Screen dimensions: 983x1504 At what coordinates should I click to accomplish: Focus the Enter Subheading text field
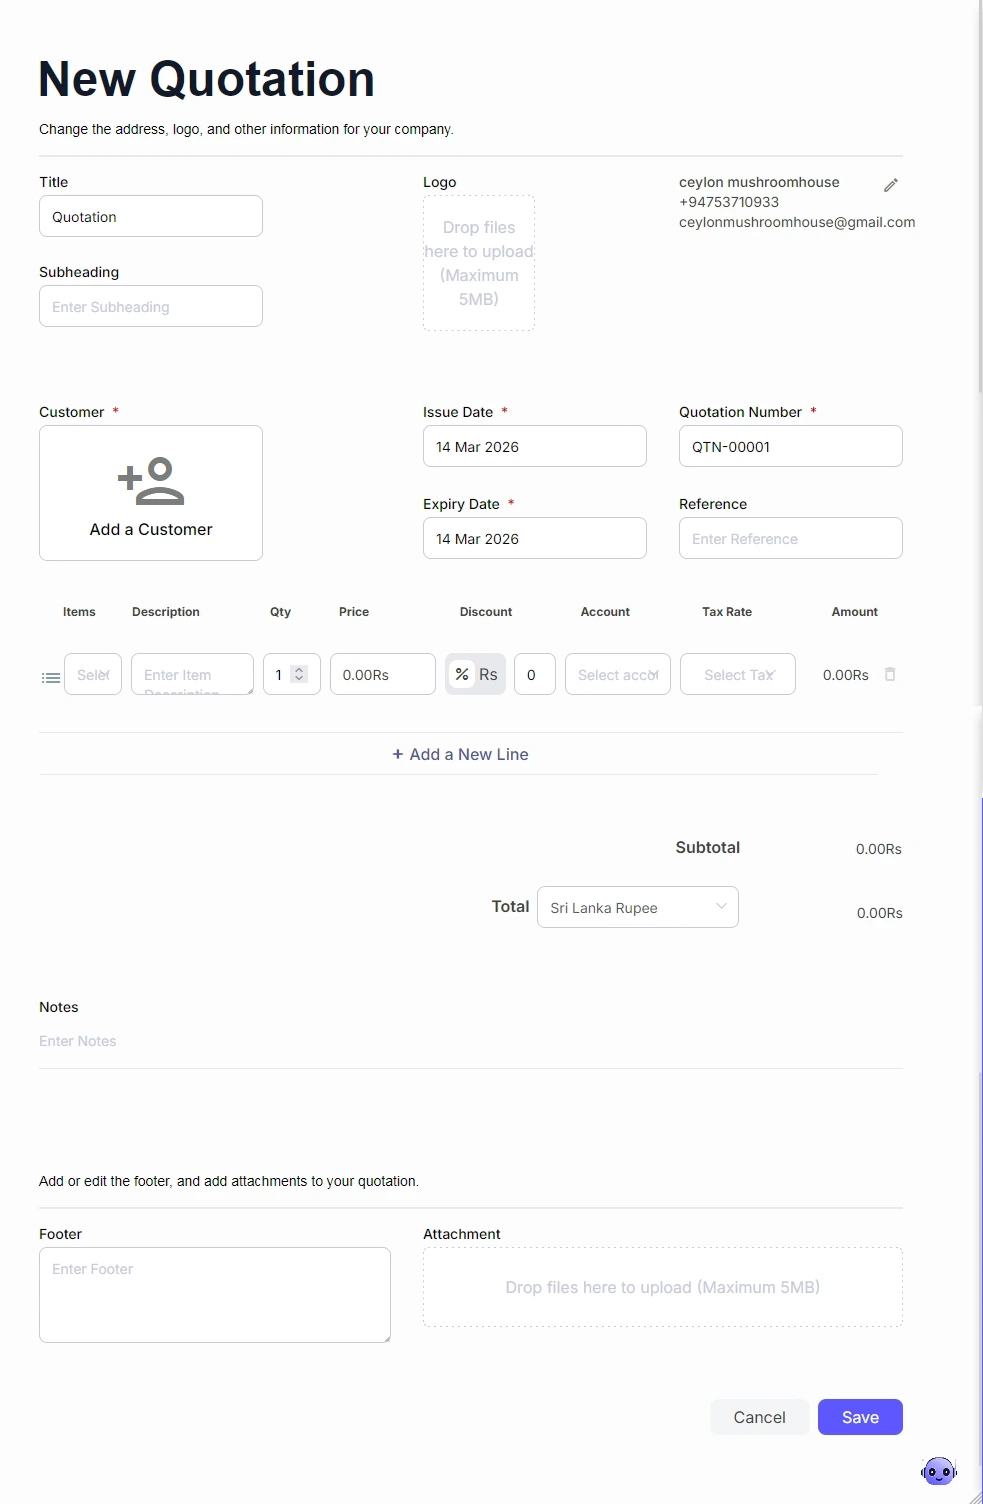pyautogui.click(x=151, y=307)
